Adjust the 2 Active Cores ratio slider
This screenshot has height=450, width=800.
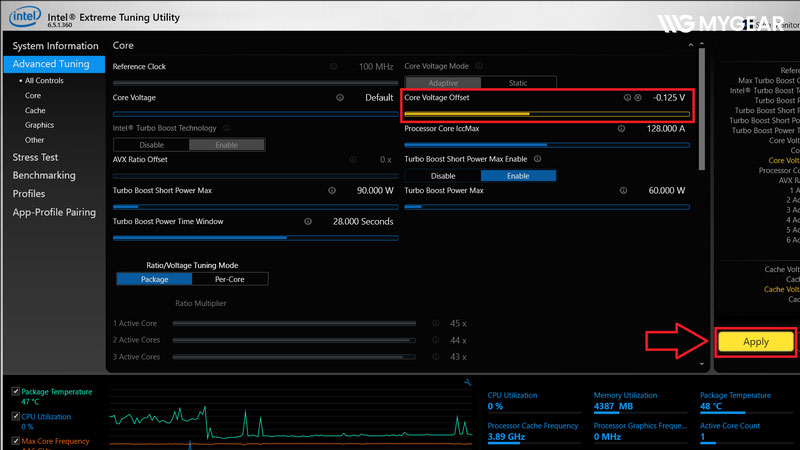pos(294,340)
